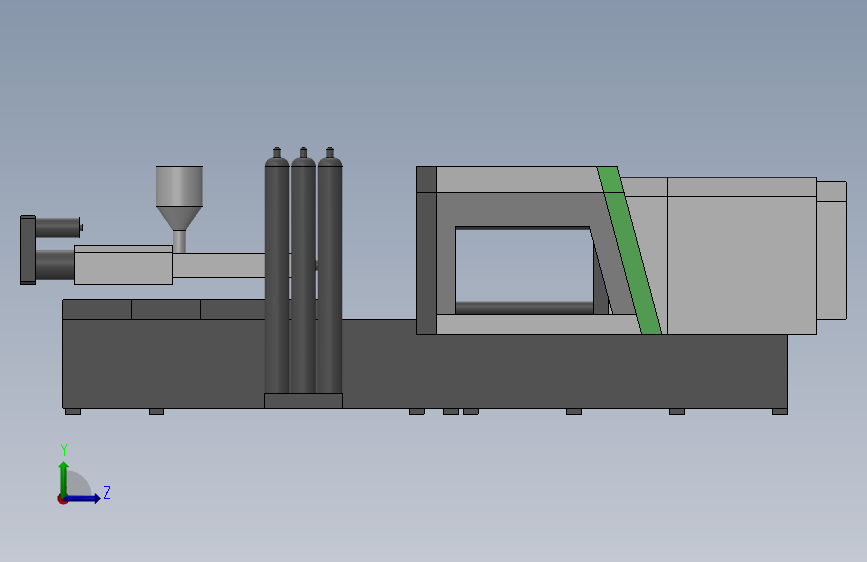The image size is (867, 562).
Task: Select the upper dark hydraulic cylinder at left
Action: 58,227
